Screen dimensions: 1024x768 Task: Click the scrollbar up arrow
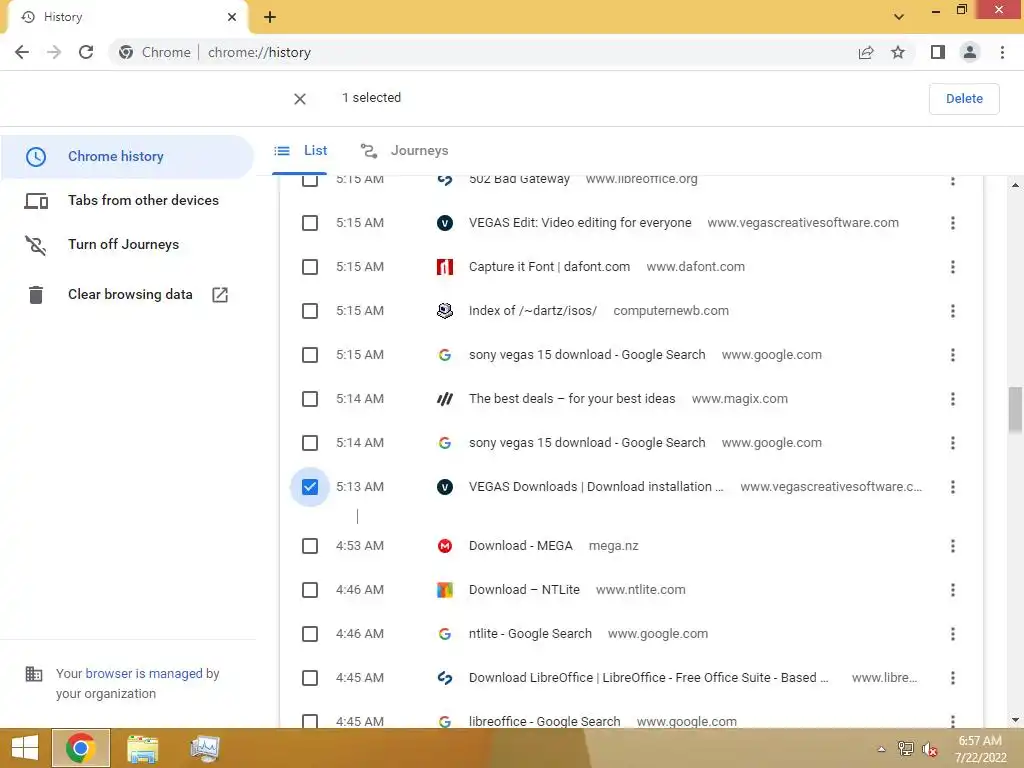click(1015, 185)
